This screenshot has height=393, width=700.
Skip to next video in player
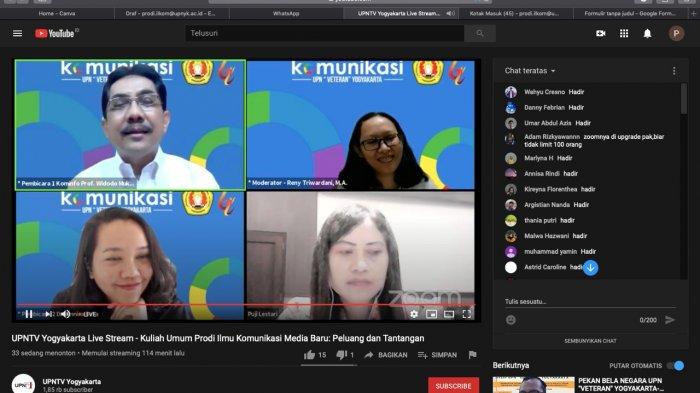48,314
